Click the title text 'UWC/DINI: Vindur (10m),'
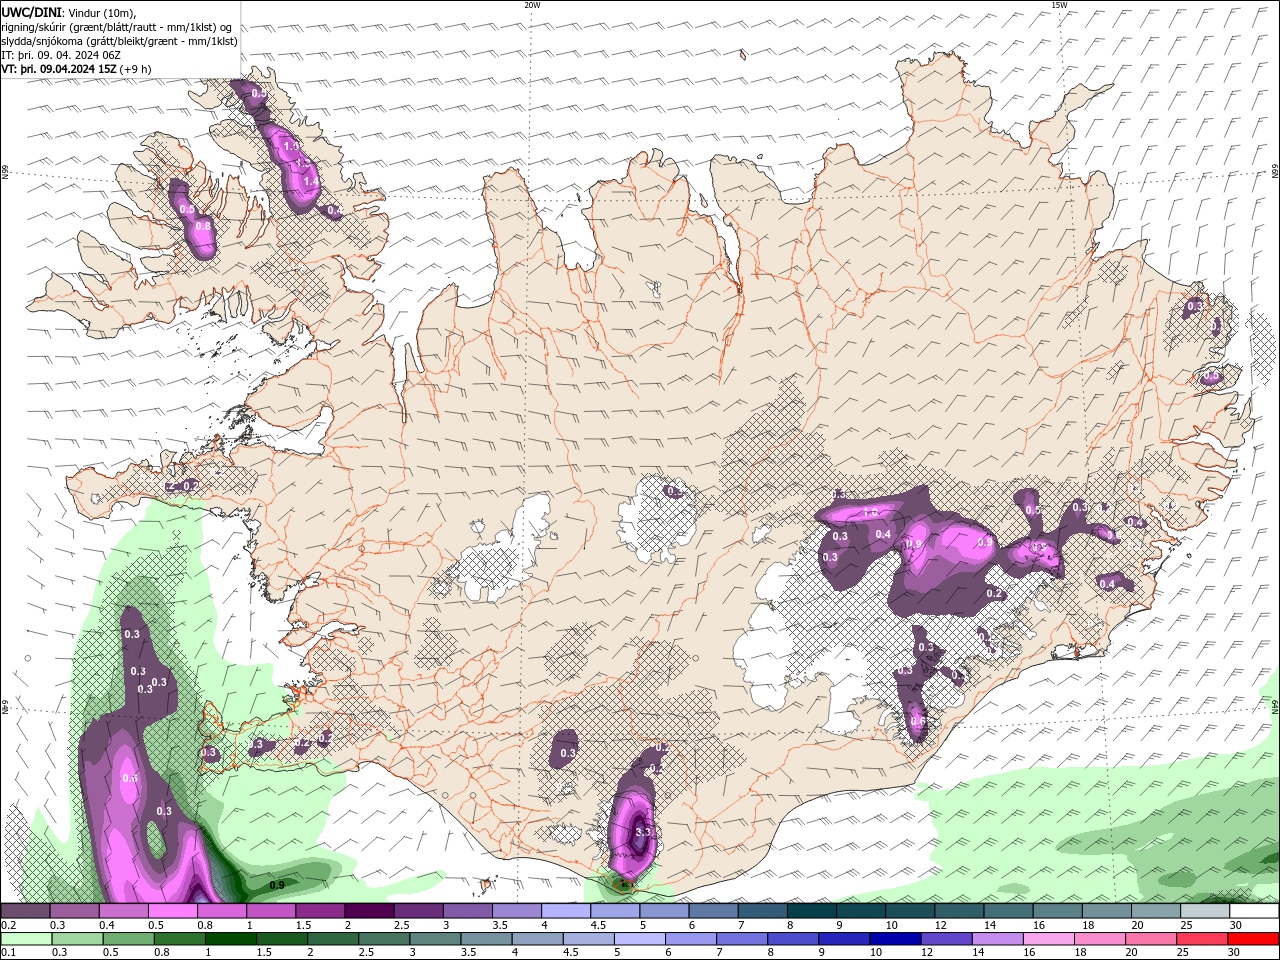 point(67,12)
